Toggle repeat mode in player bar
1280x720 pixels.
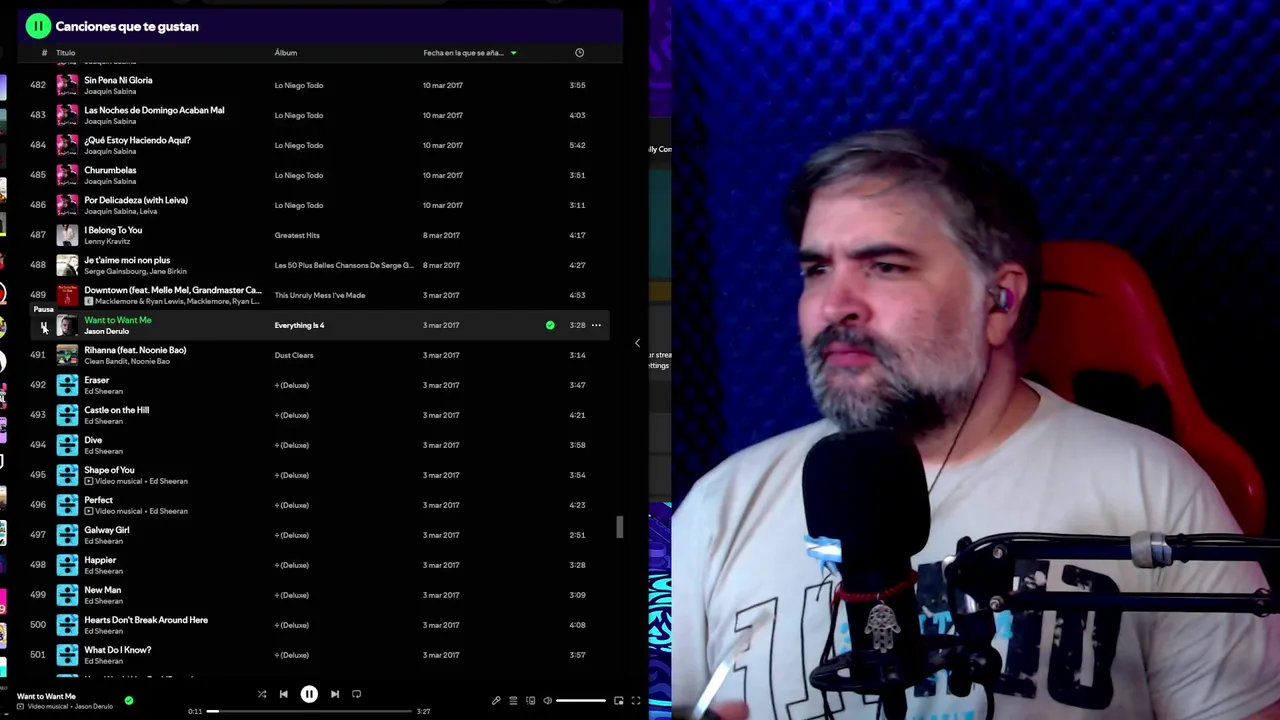[x=357, y=694]
